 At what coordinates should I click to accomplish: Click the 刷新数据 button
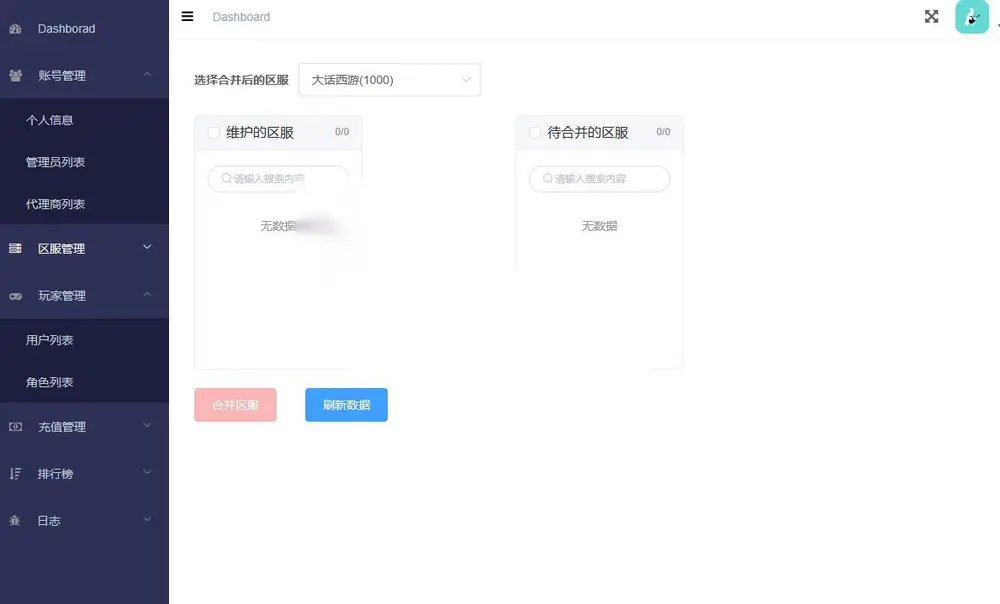pyautogui.click(x=346, y=405)
